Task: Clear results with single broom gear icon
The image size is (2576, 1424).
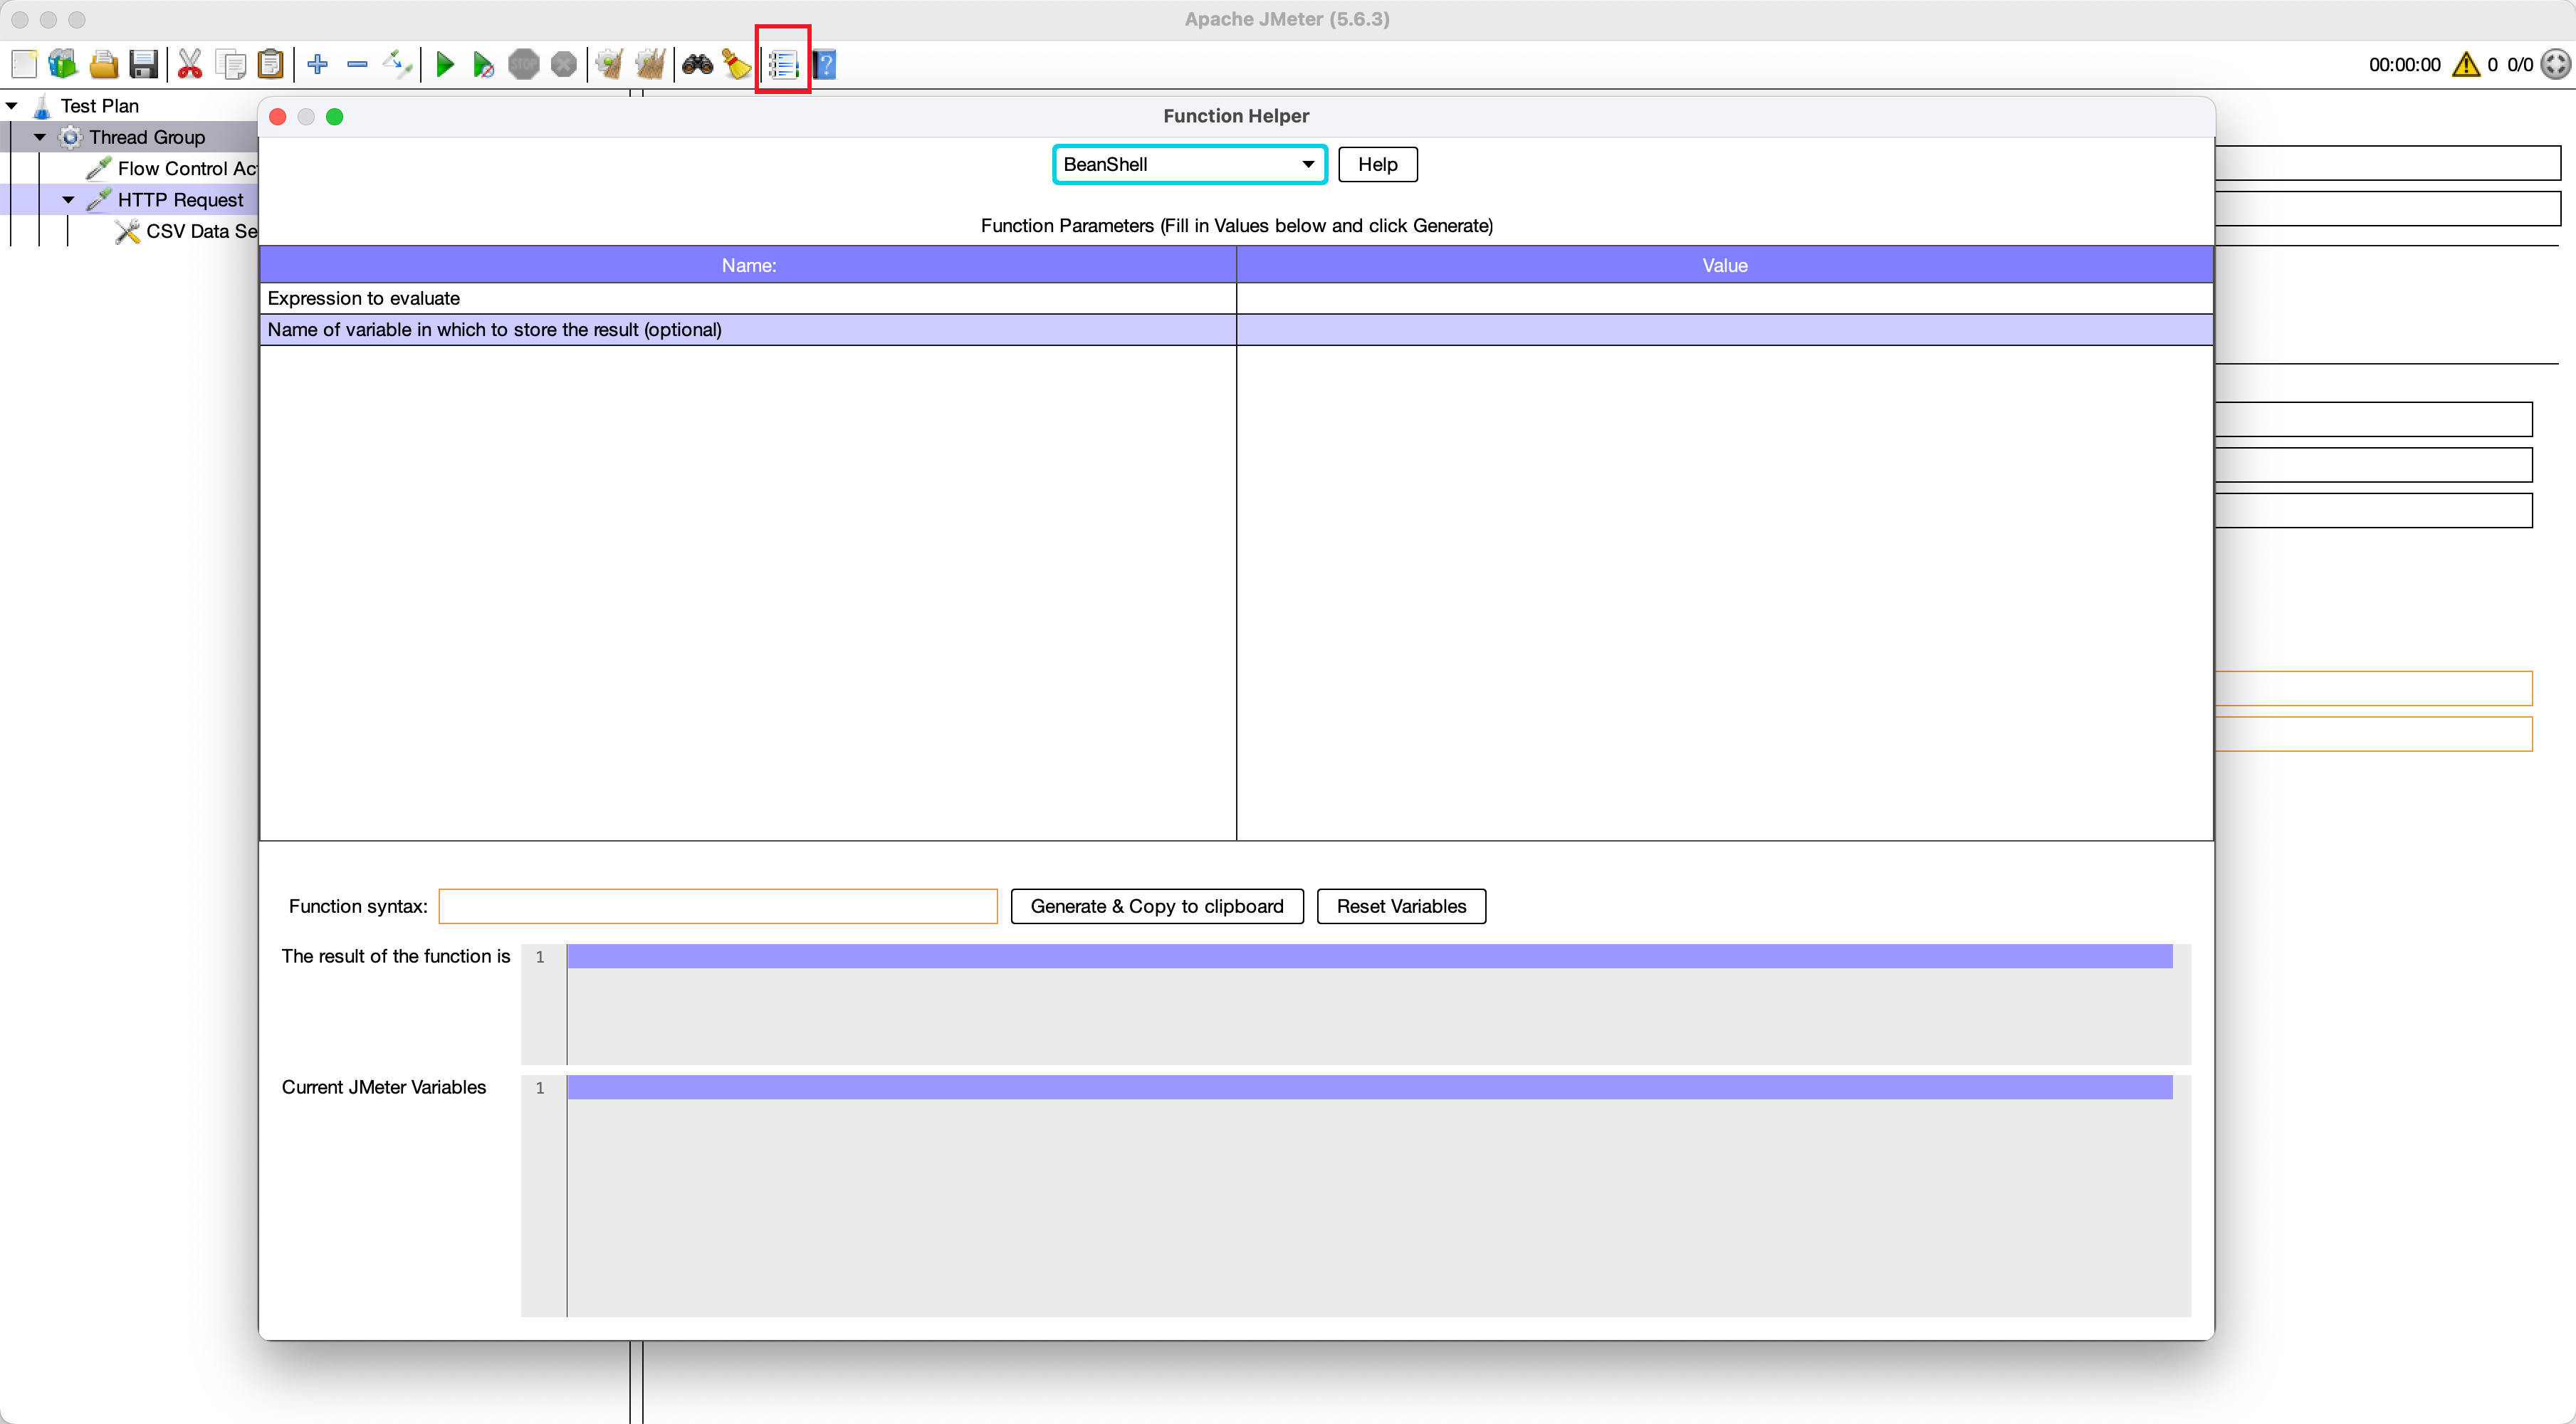Action: pos(610,65)
